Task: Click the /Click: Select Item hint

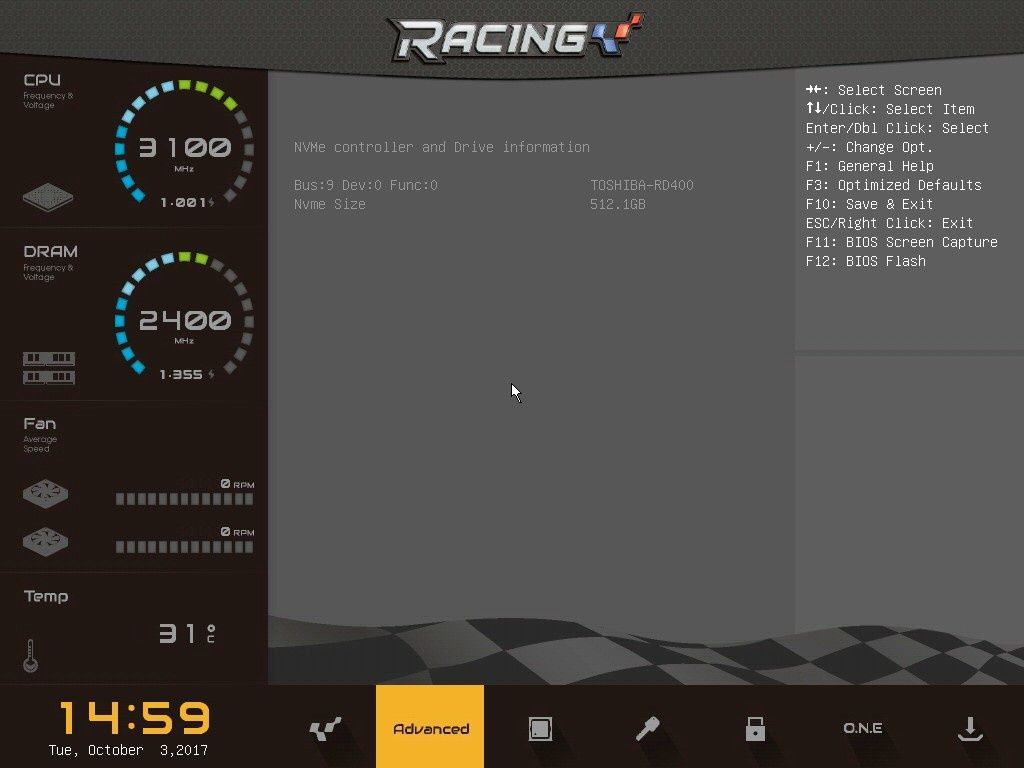Action: 890,109
